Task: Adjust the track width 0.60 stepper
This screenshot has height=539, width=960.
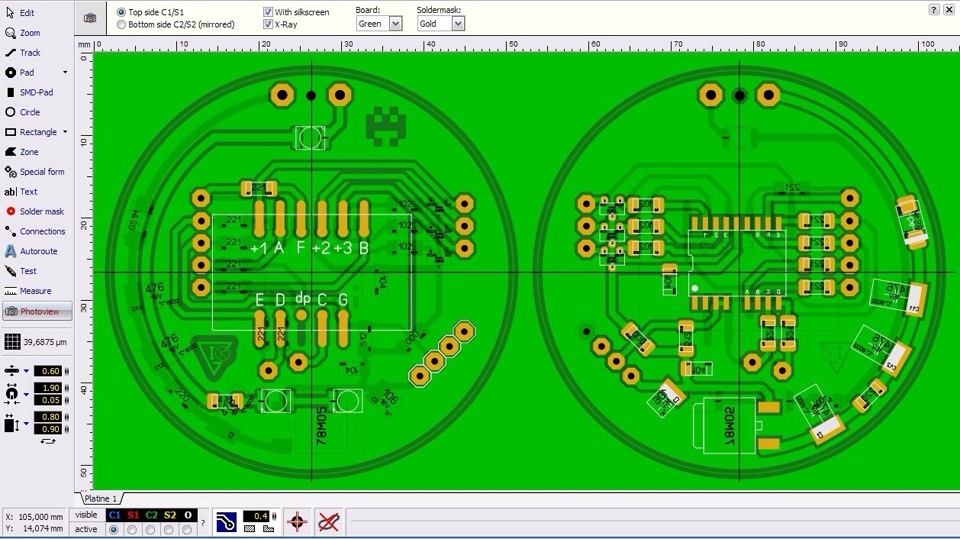Action: tap(67, 371)
